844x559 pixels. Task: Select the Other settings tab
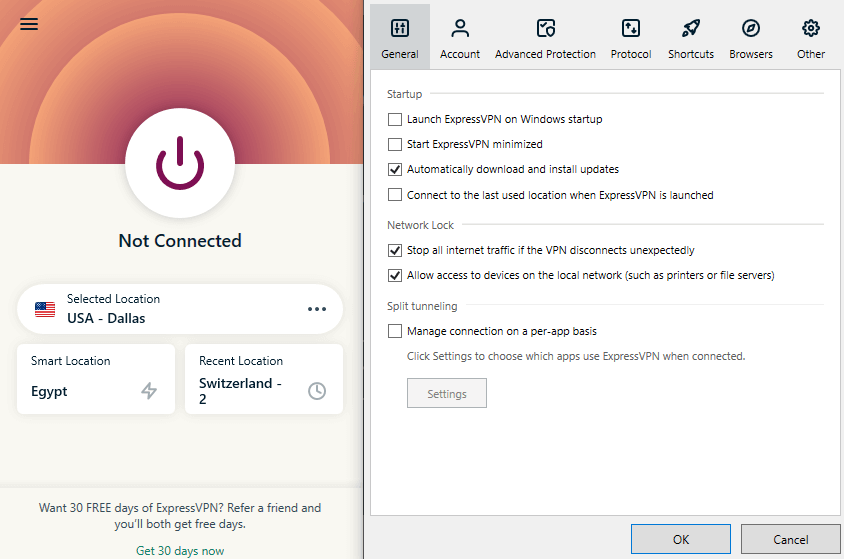(x=811, y=38)
